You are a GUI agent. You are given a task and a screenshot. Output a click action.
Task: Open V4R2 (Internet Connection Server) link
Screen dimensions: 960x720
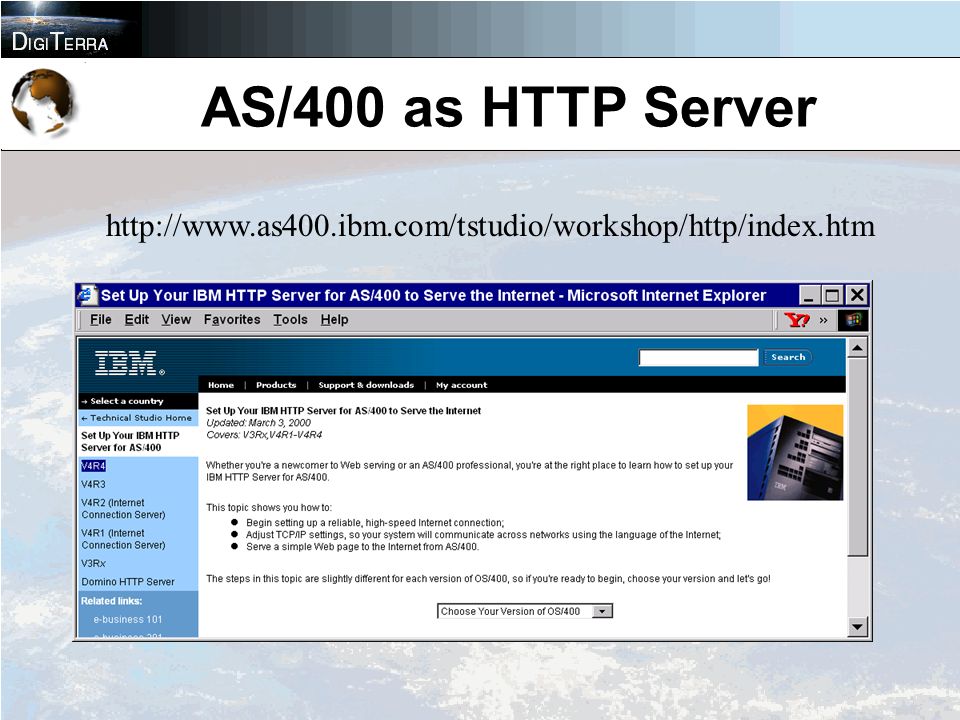(x=123, y=509)
